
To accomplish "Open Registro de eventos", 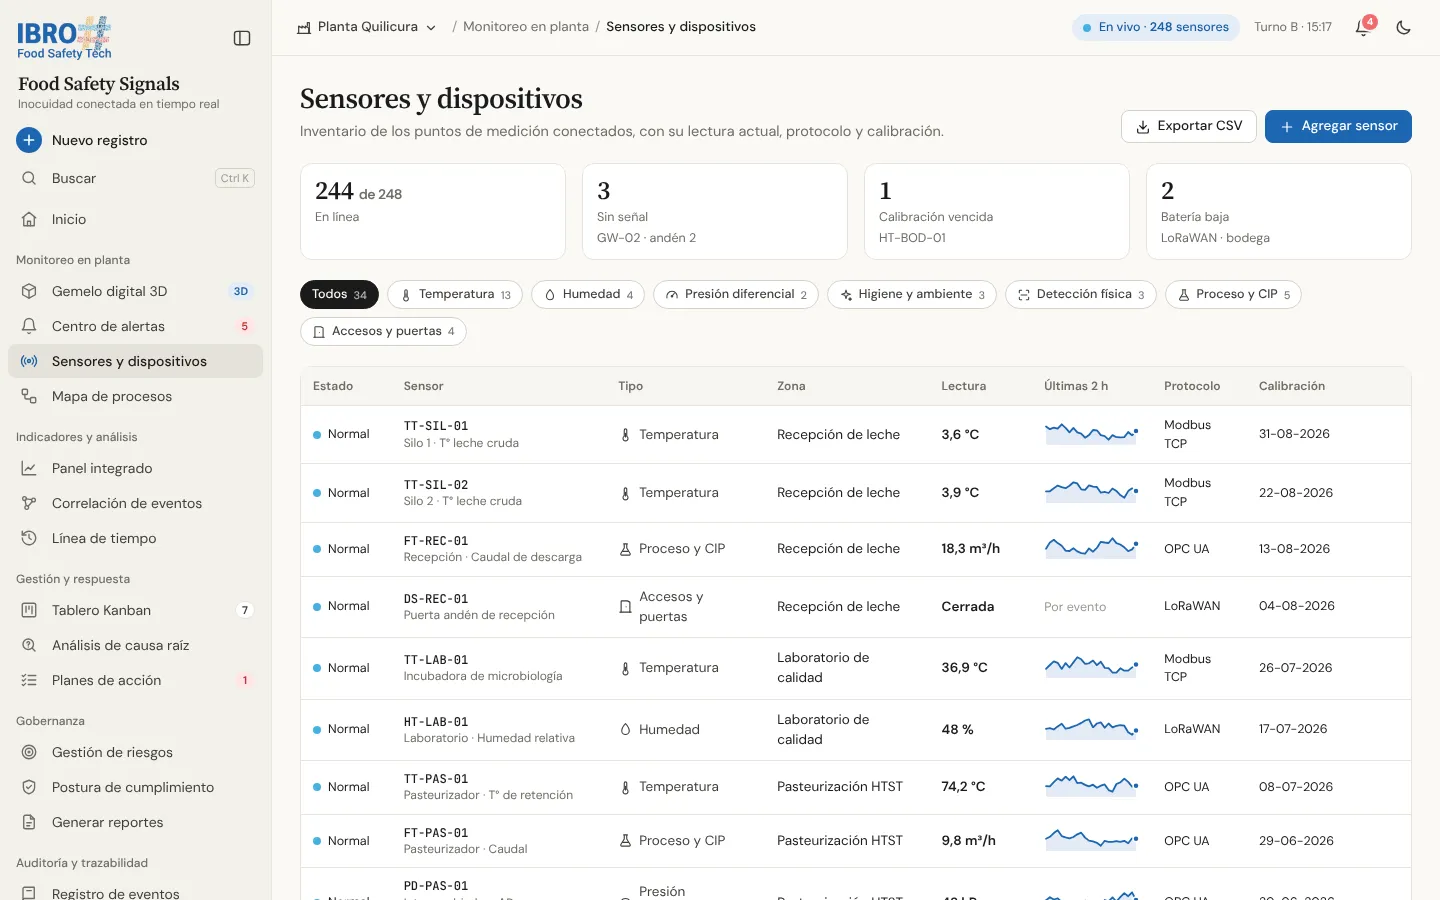I will [135, 893].
